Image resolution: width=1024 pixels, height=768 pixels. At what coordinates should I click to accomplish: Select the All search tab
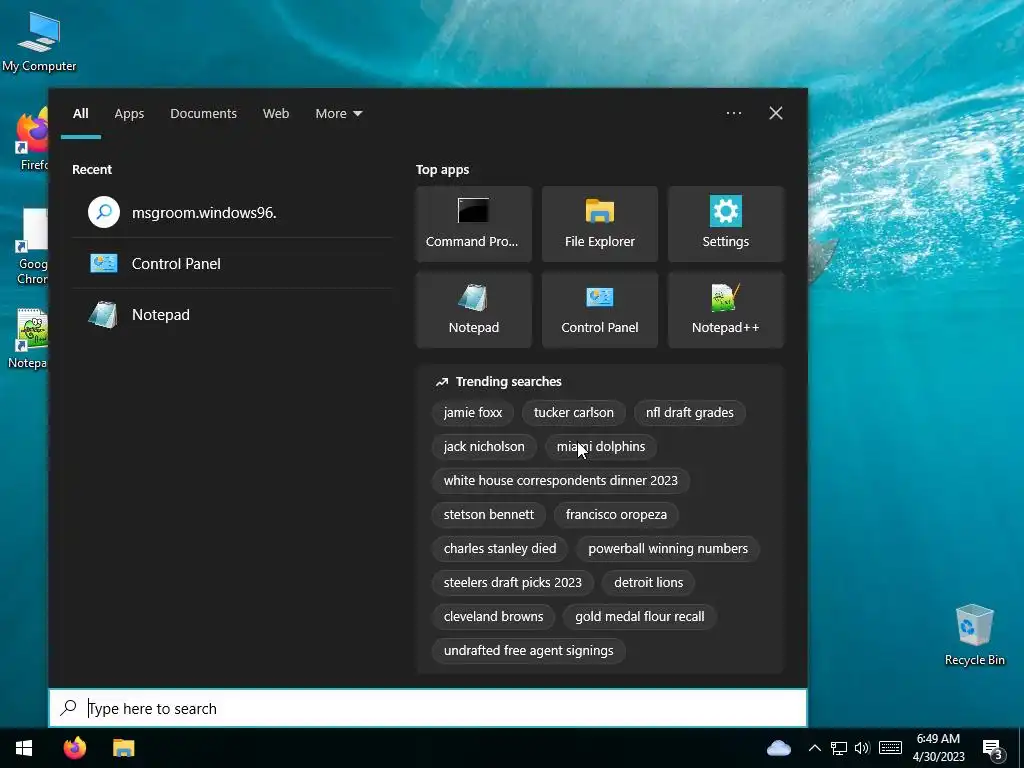[x=80, y=114]
